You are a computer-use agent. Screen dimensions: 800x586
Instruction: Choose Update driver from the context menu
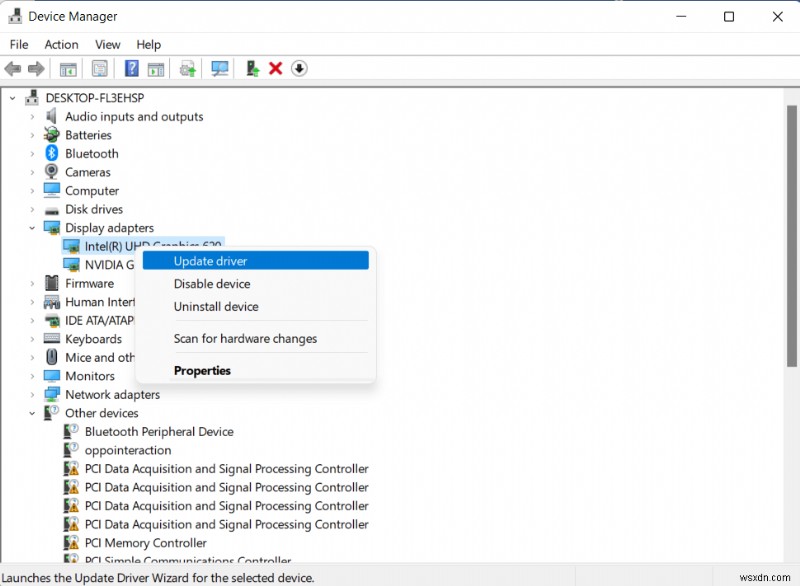212,260
